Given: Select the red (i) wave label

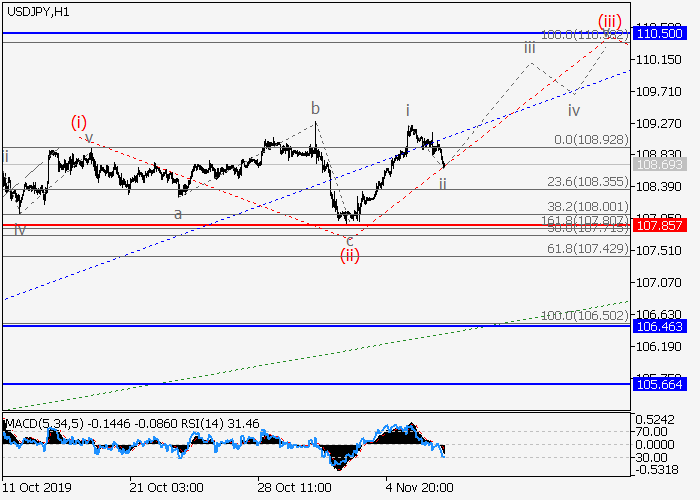Looking at the screenshot, I should point(79,122).
